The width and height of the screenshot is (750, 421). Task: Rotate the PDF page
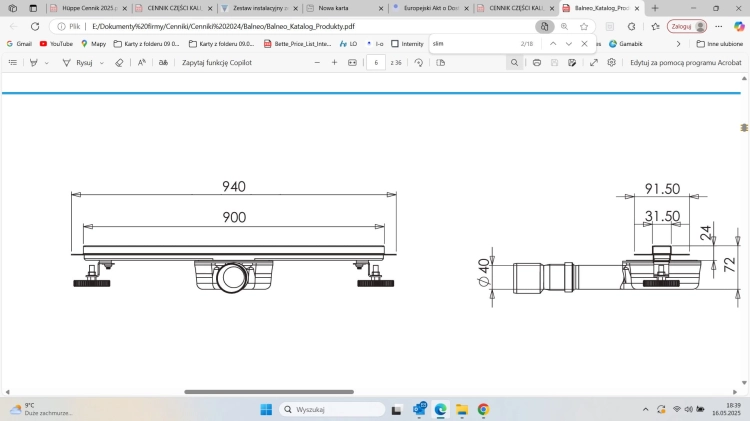pyautogui.click(x=419, y=63)
